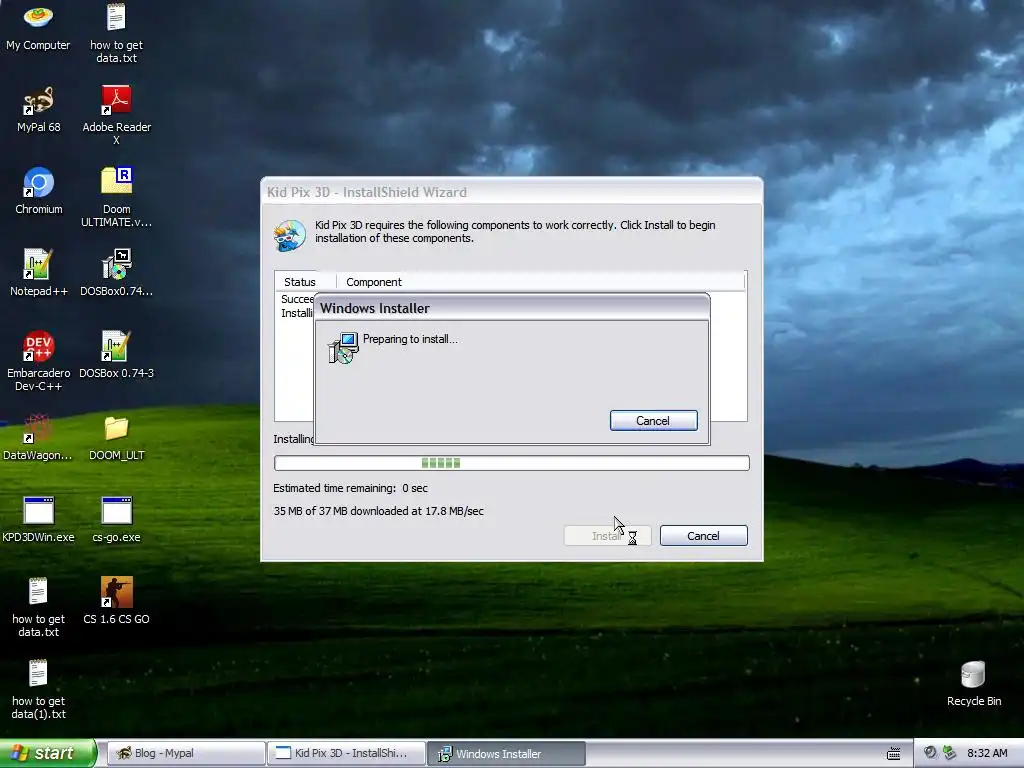Open the Start menu
Image resolution: width=1024 pixels, height=768 pixels.
[48, 753]
